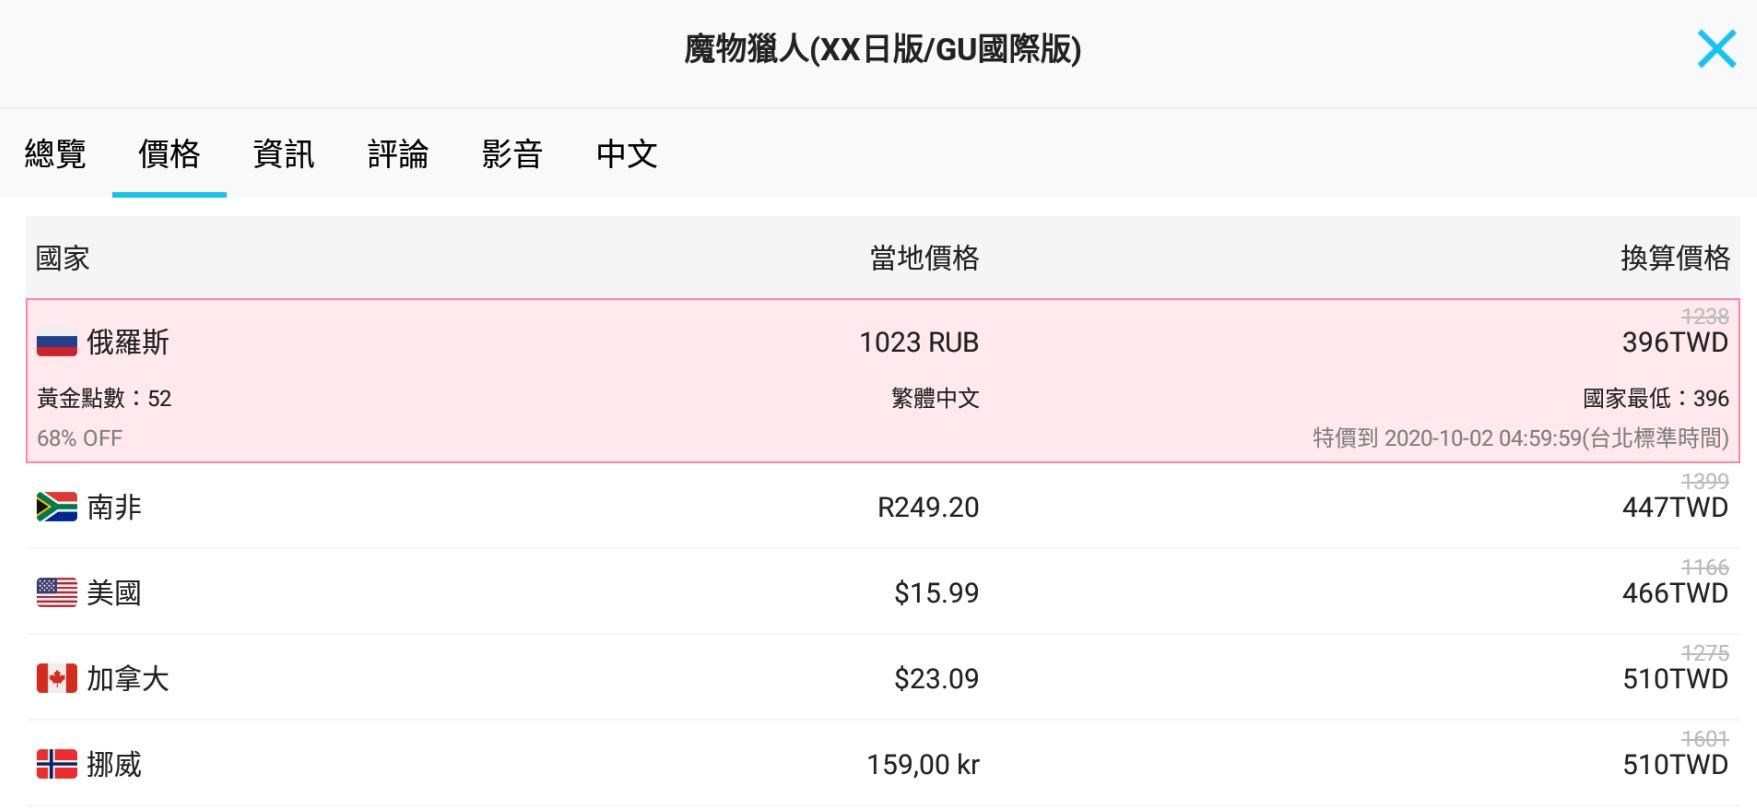Go to the 評論 tab
This screenshot has width=1757, height=810.
(398, 154)
